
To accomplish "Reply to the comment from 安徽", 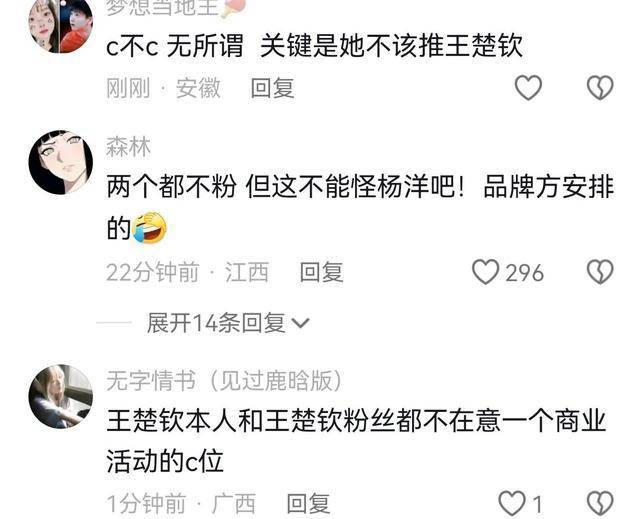I will 272,88.
